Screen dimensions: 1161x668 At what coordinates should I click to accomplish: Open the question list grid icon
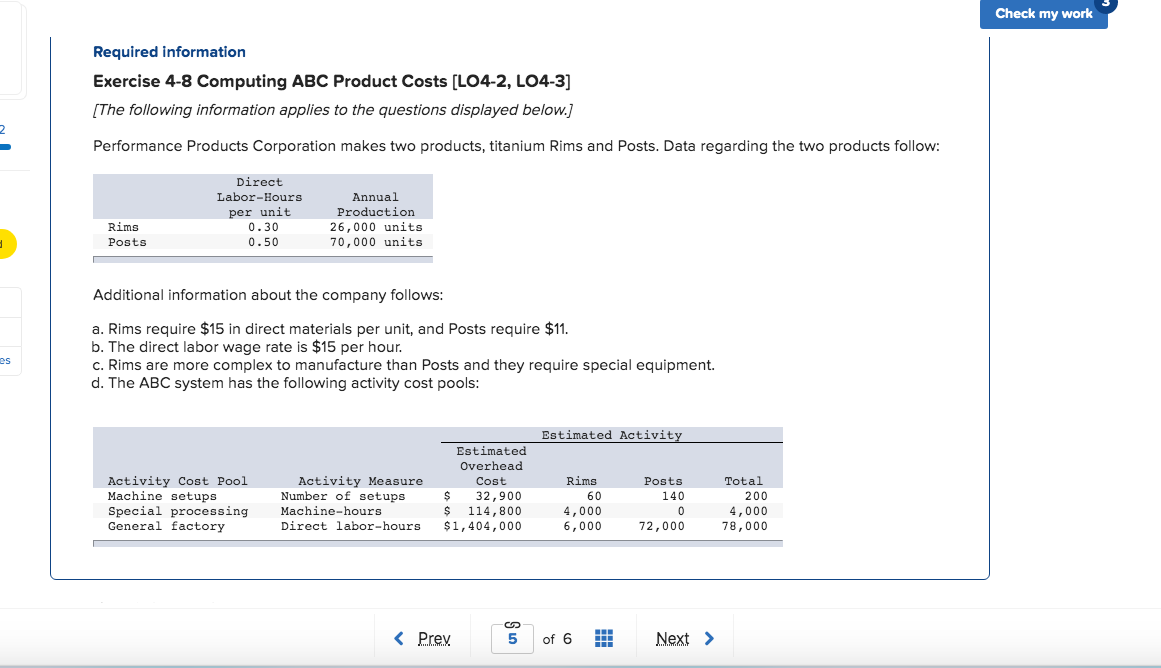(603, 638)
